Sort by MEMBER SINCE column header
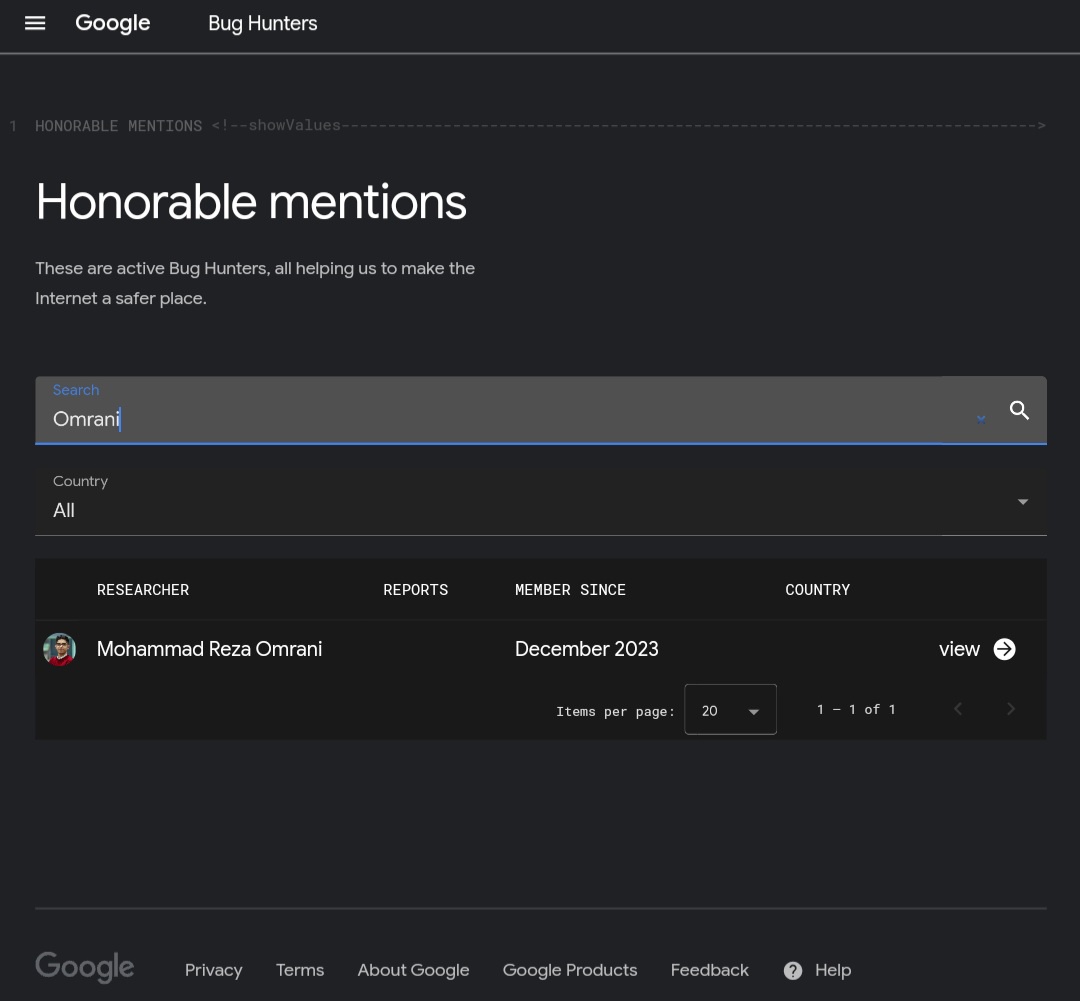 [570, 590]
